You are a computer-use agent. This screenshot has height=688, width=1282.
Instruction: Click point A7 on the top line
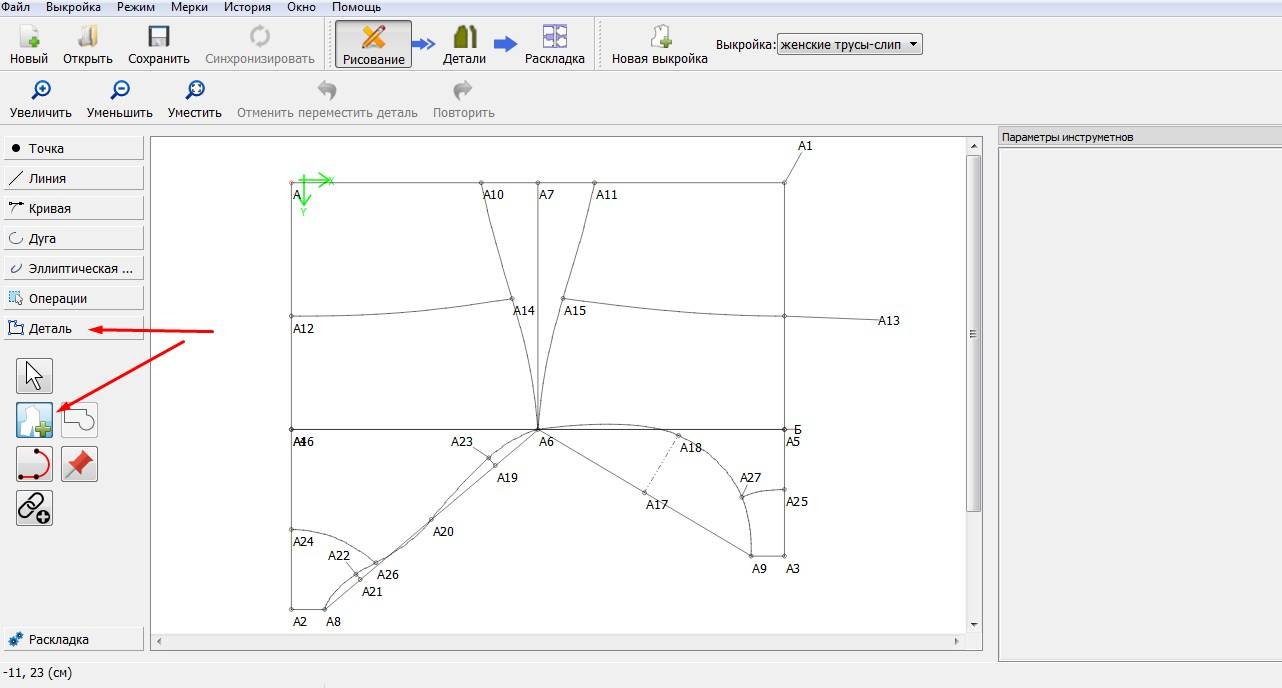coord(538,183)
